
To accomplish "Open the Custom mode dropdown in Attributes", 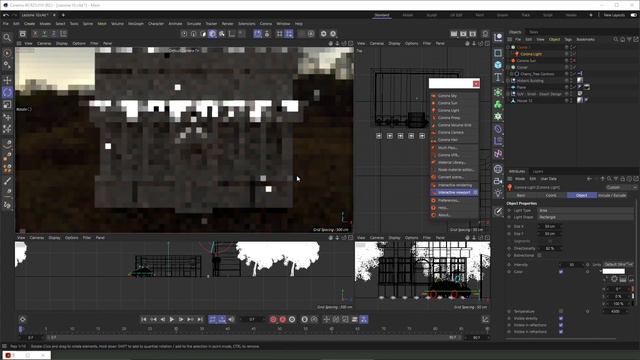I will click(621, 187).
